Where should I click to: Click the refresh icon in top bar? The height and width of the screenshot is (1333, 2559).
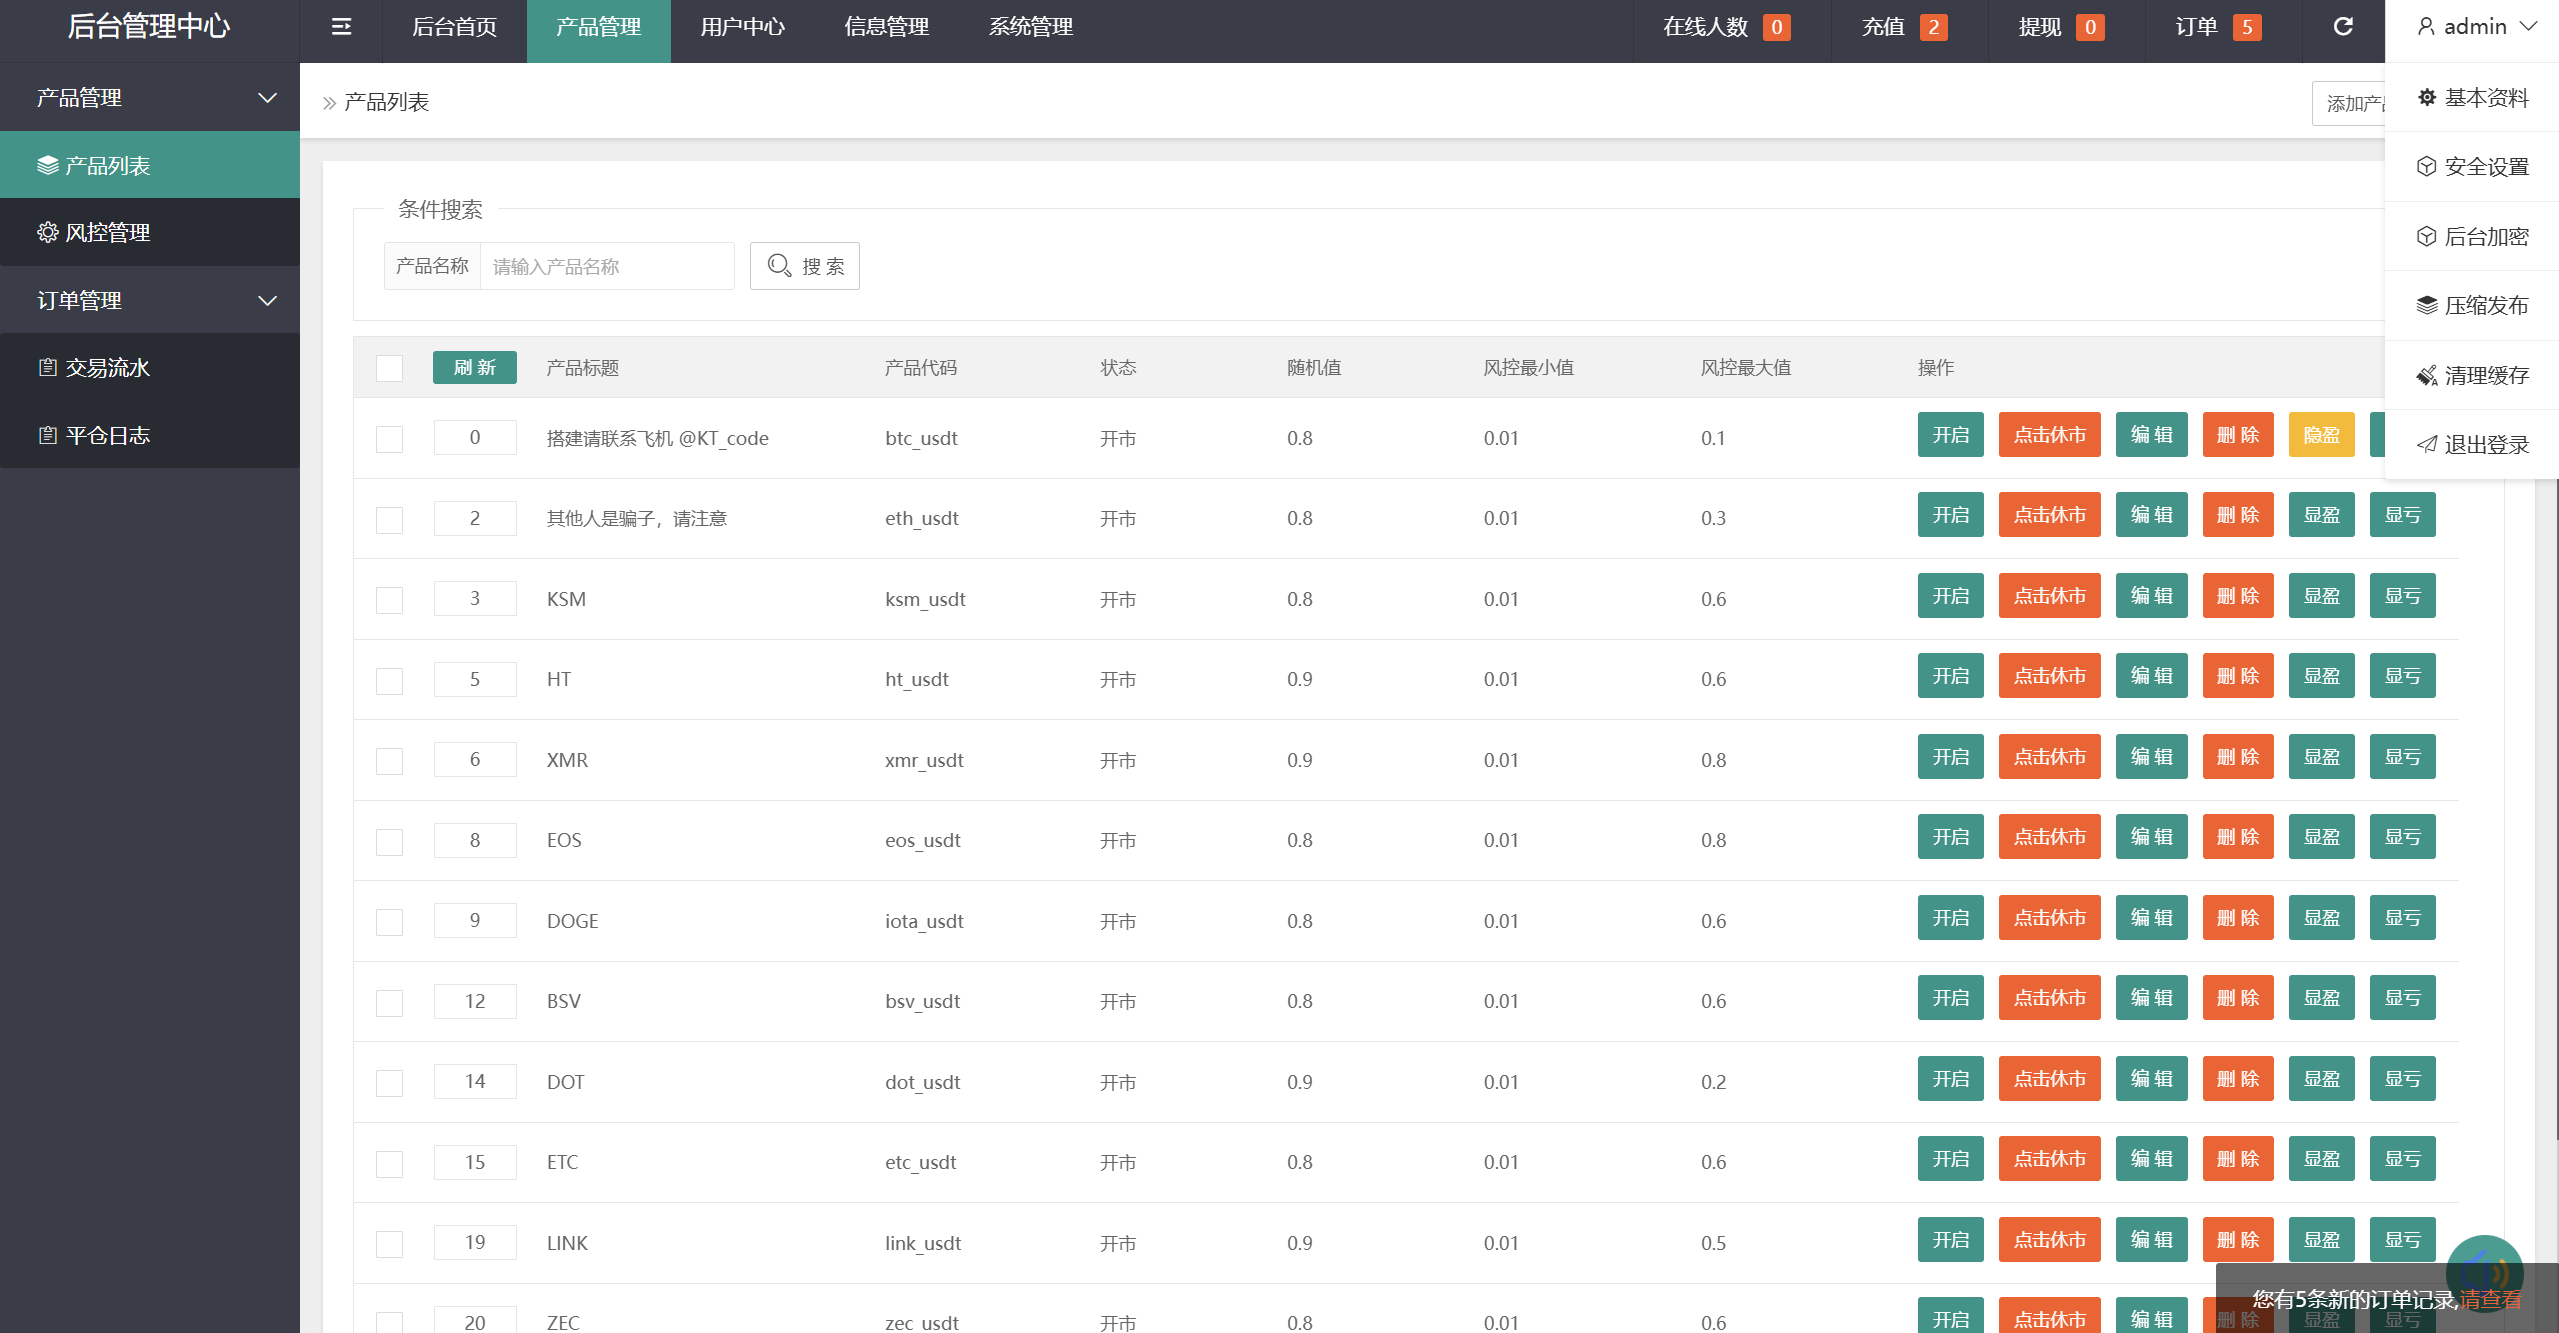2343,27
